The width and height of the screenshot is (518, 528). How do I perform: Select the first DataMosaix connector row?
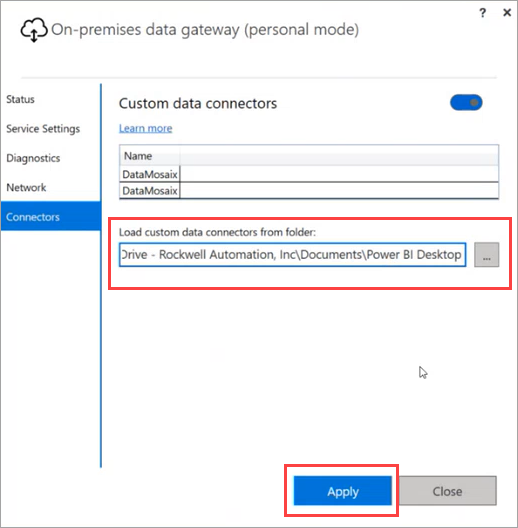tap(309, 174)
